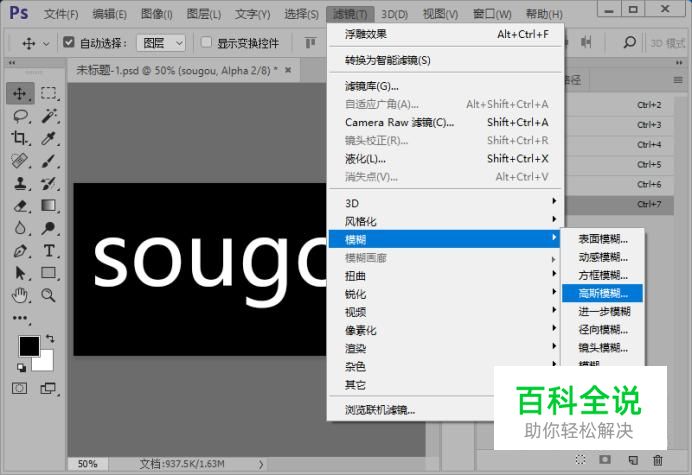Open the Move tool preset picker arrow
Screen dimensions: 692x475
coord(46,44)
